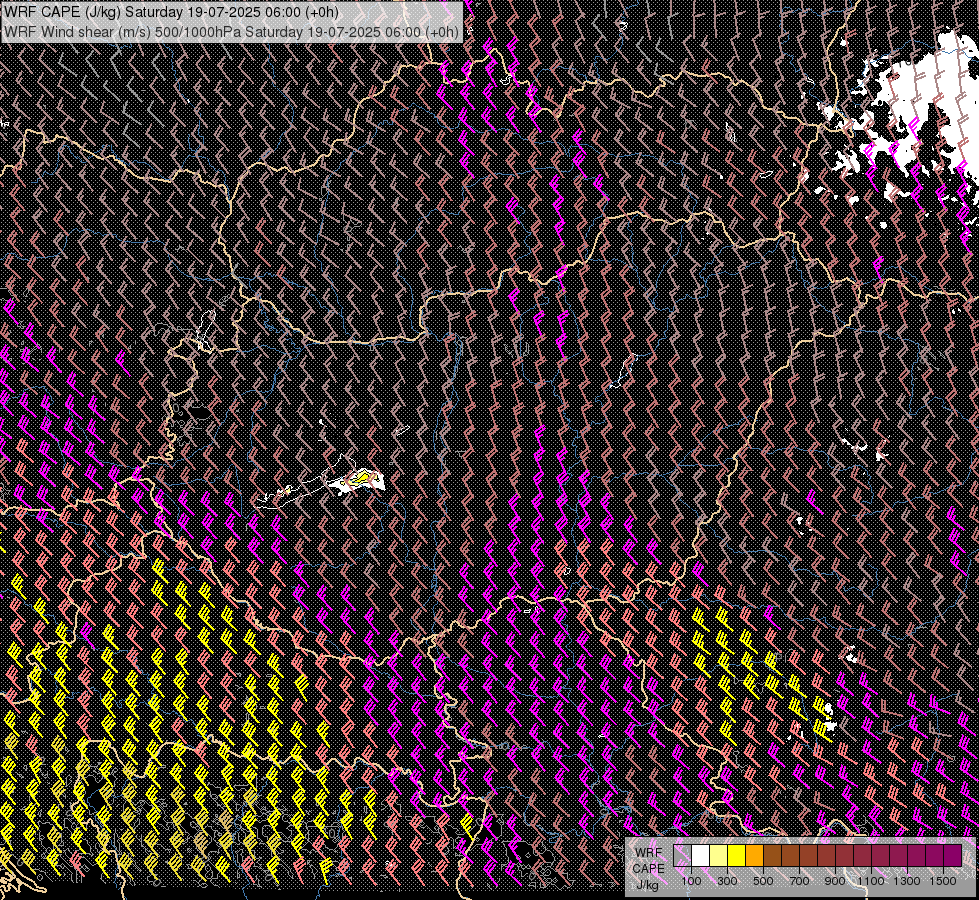Click the legend value 100

point(691,881)
